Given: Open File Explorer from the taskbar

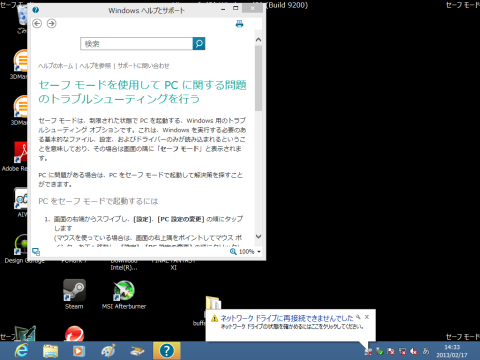Looking at the screenshot, I should [51, 351].
